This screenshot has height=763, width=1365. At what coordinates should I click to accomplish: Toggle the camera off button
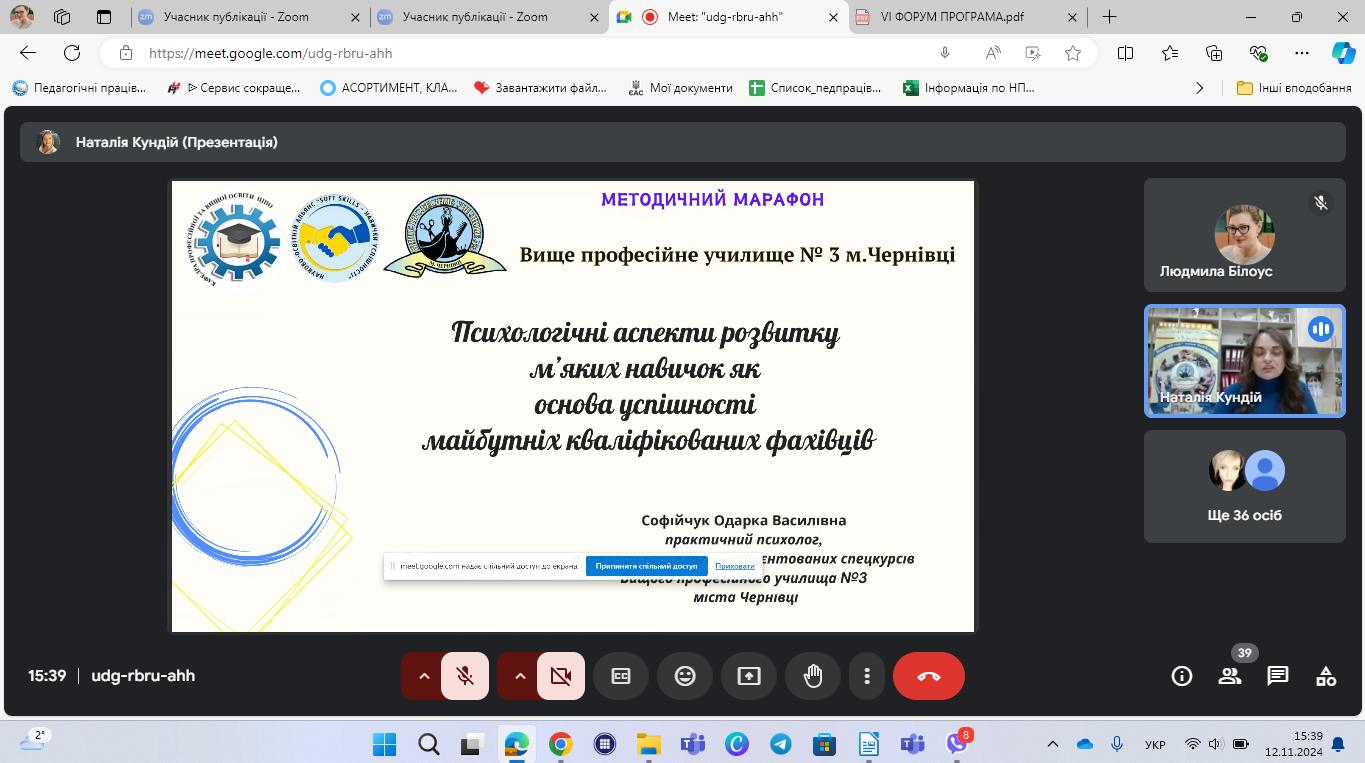pyautogui.click(x=561, y=676)
